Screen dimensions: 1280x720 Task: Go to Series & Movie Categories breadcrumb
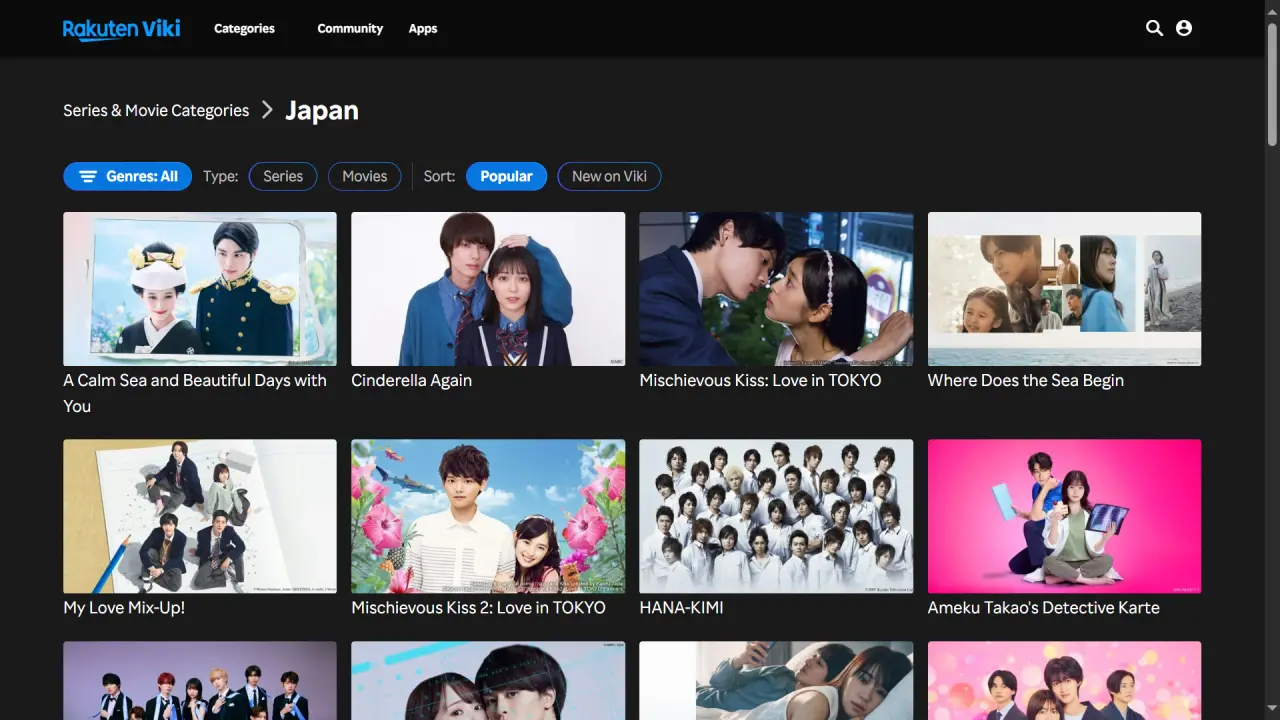point(156,110)
